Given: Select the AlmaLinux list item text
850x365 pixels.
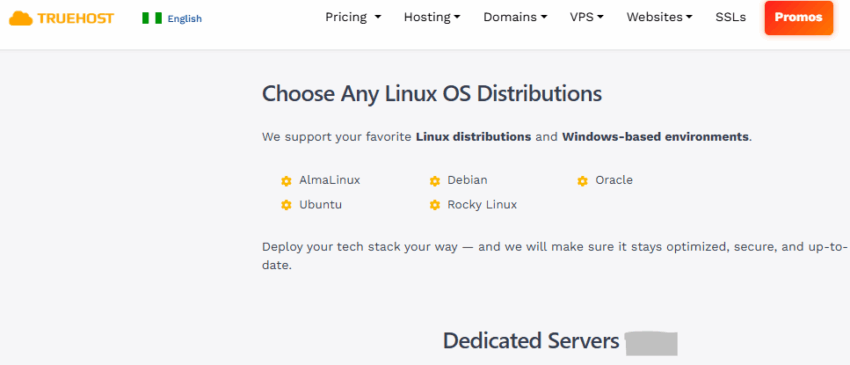Looking at the screenshot, I should click(x=330, y=180).
